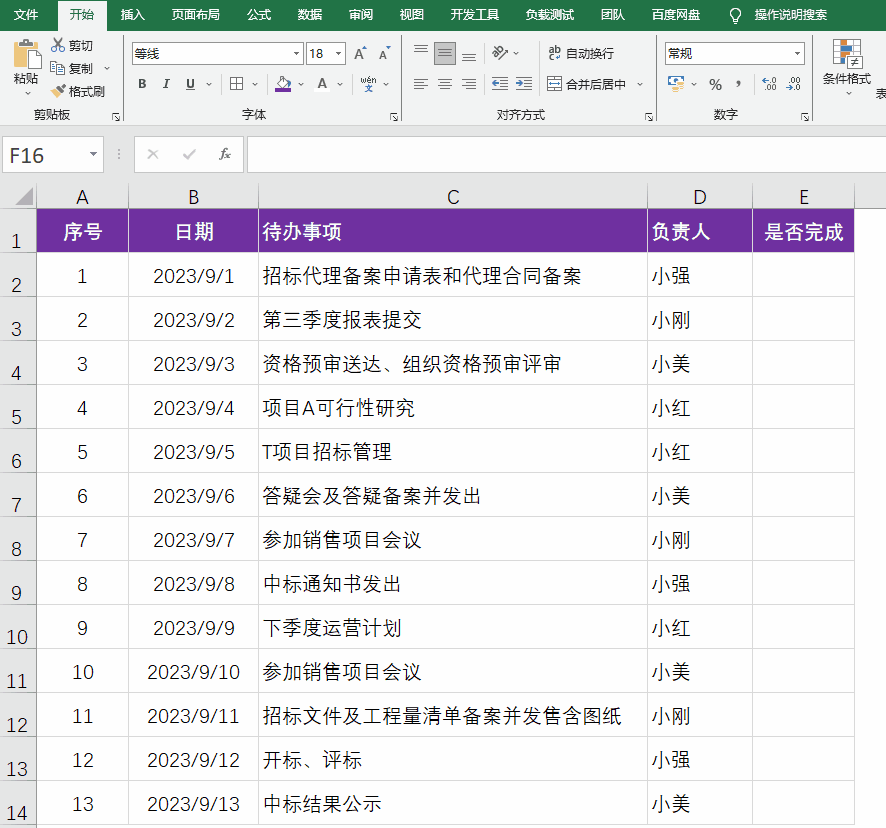Center text horizontally
This screenshot has width=886, height=828.
[445, 84]
